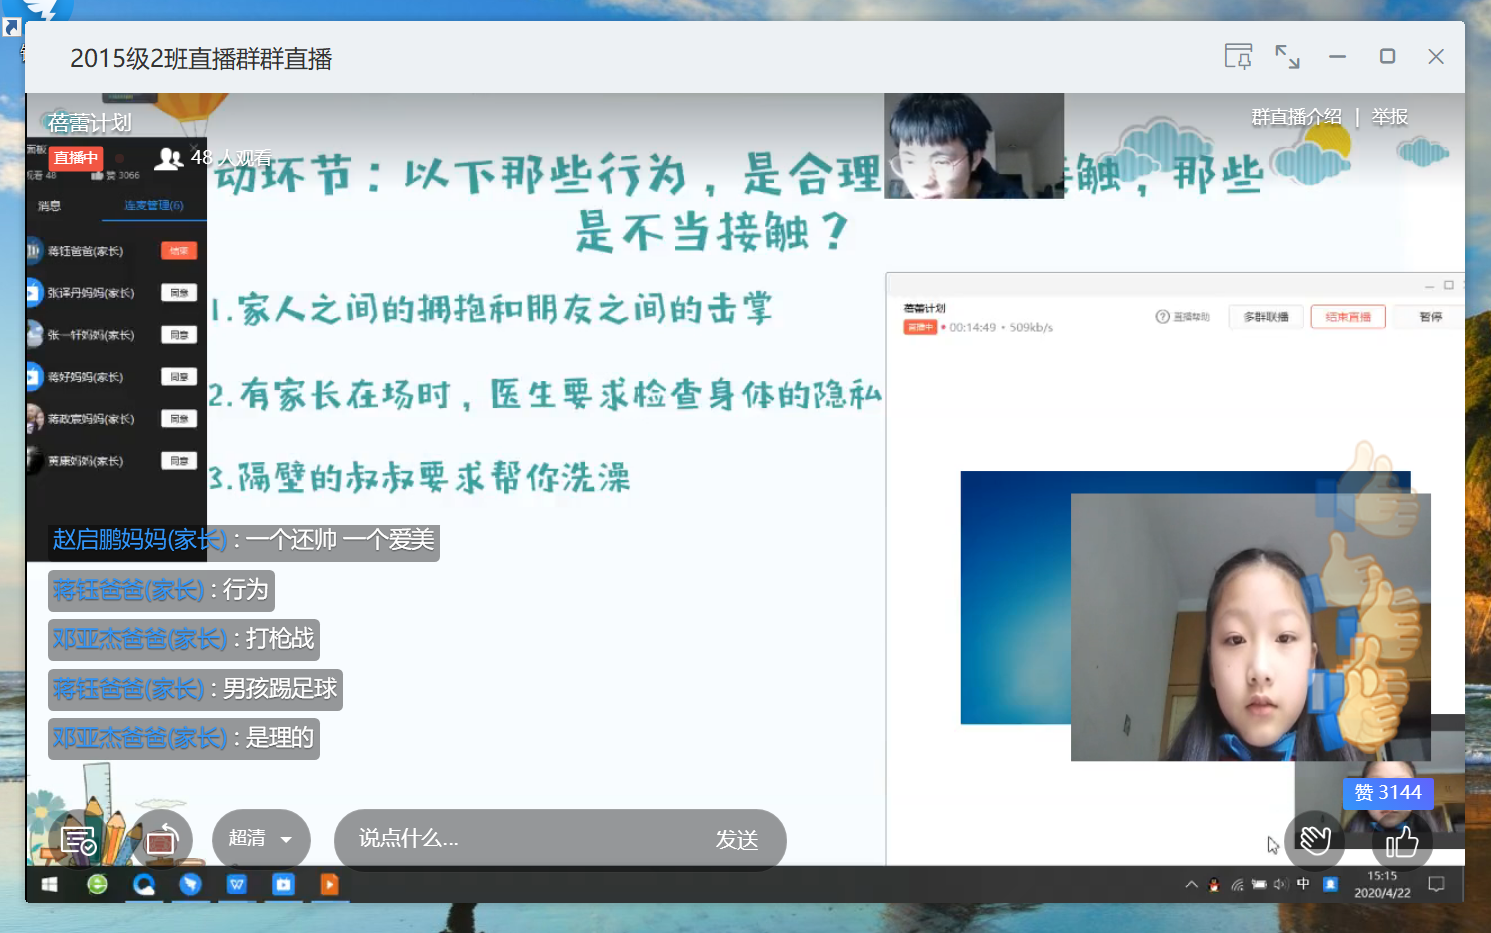This screenshot has width=1491, height=933.
Task: Maximize the live stream window
Action: point(1387,56)
